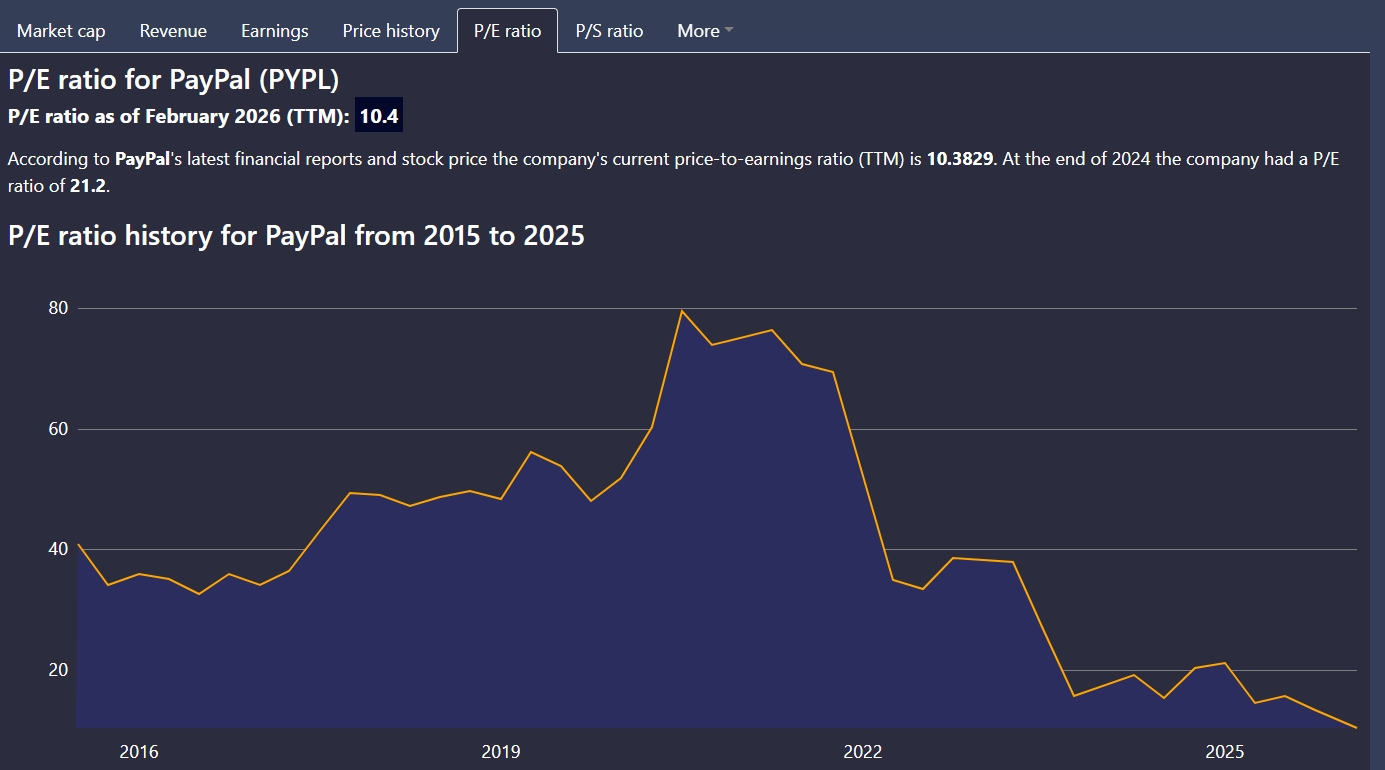This screenshot has height=770, width=1385.
Task: Click the 2022 x-axis label
Action: tap(863, 752)
